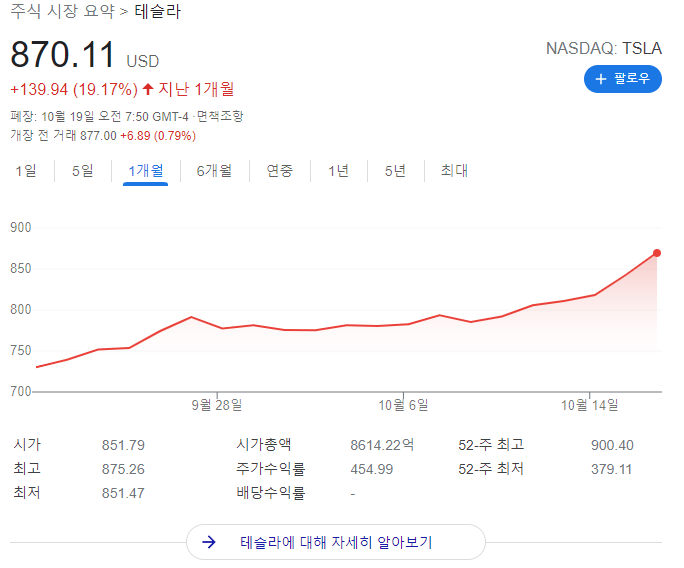This screenshot has width=684, height=568.
Task: Switch chart to 1년 range
Action: [339, 171]
